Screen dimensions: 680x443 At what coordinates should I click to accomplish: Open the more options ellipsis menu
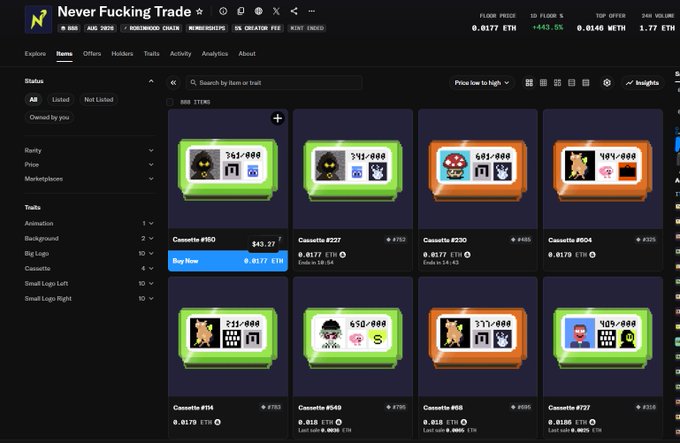311,11
